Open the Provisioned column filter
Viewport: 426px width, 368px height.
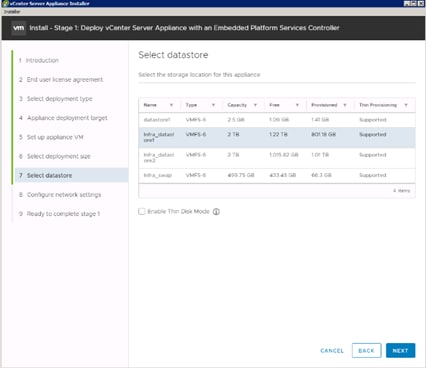pos(345,105)
